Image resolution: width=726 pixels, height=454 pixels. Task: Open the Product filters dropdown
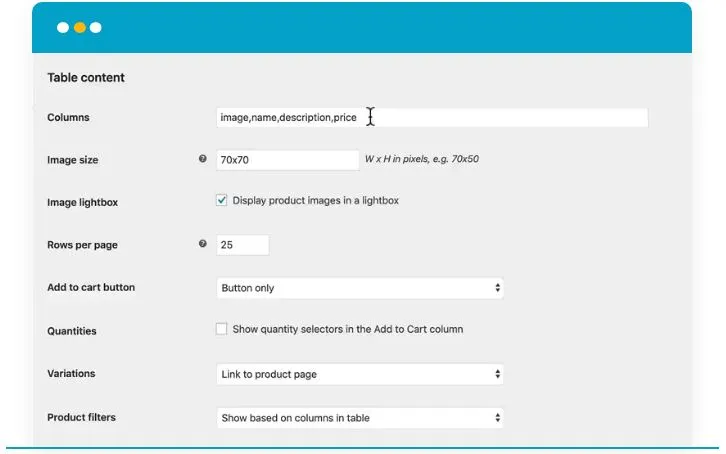[360, 417]
